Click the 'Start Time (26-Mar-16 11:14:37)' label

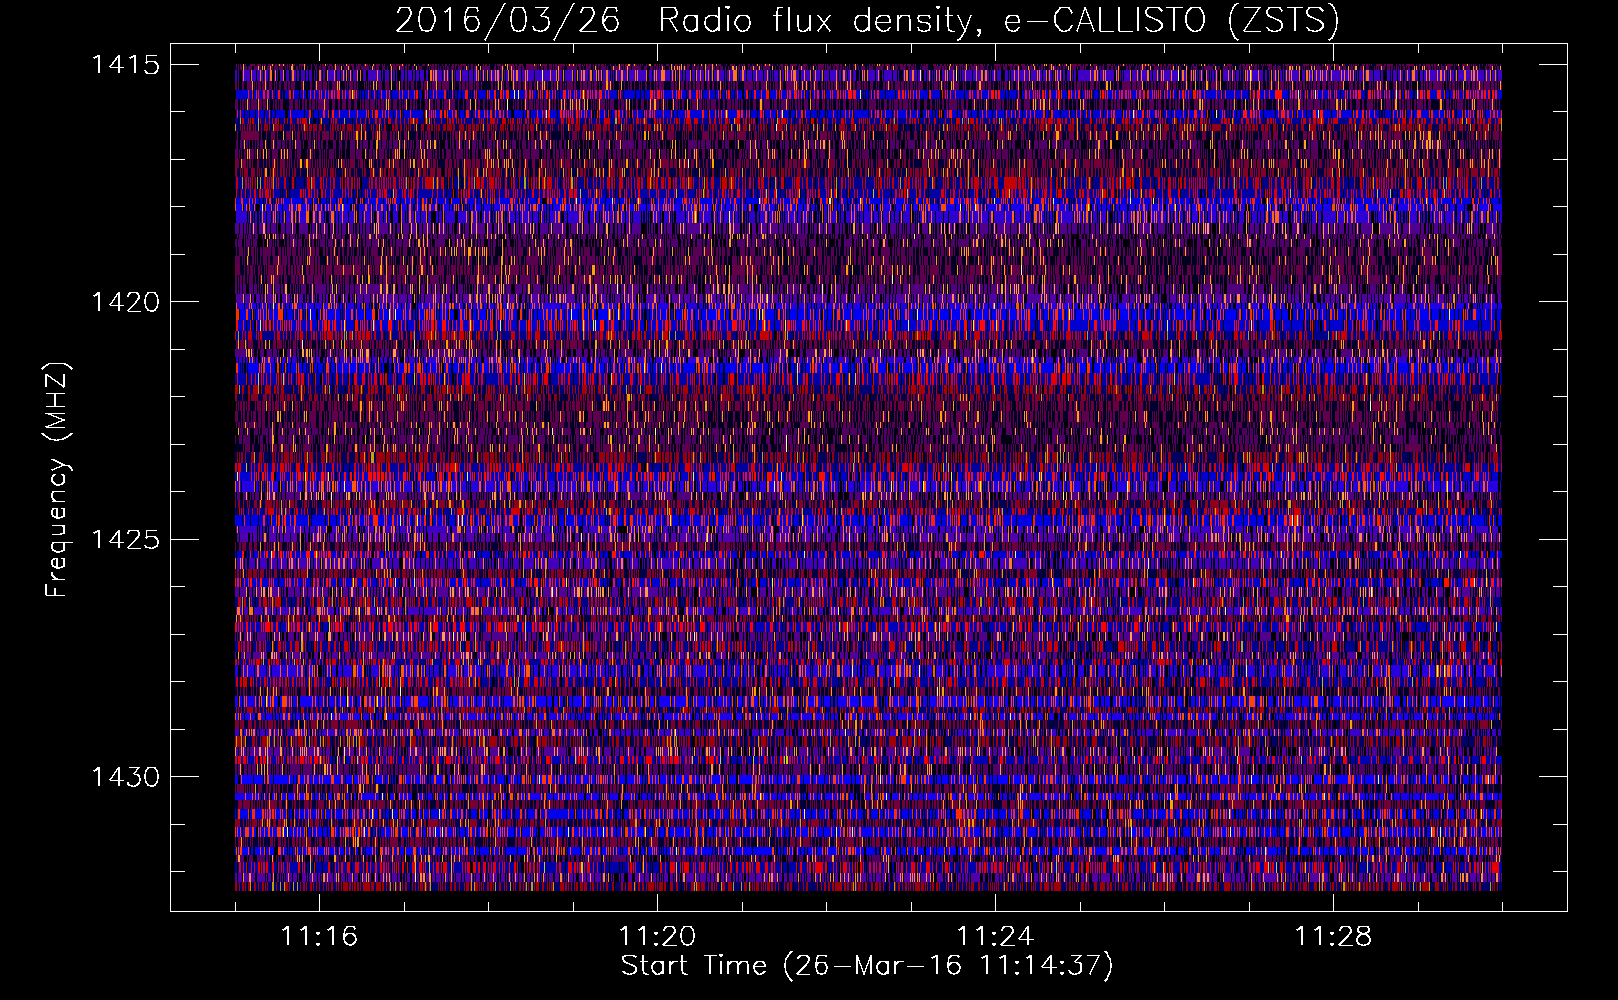coord(867,966)
